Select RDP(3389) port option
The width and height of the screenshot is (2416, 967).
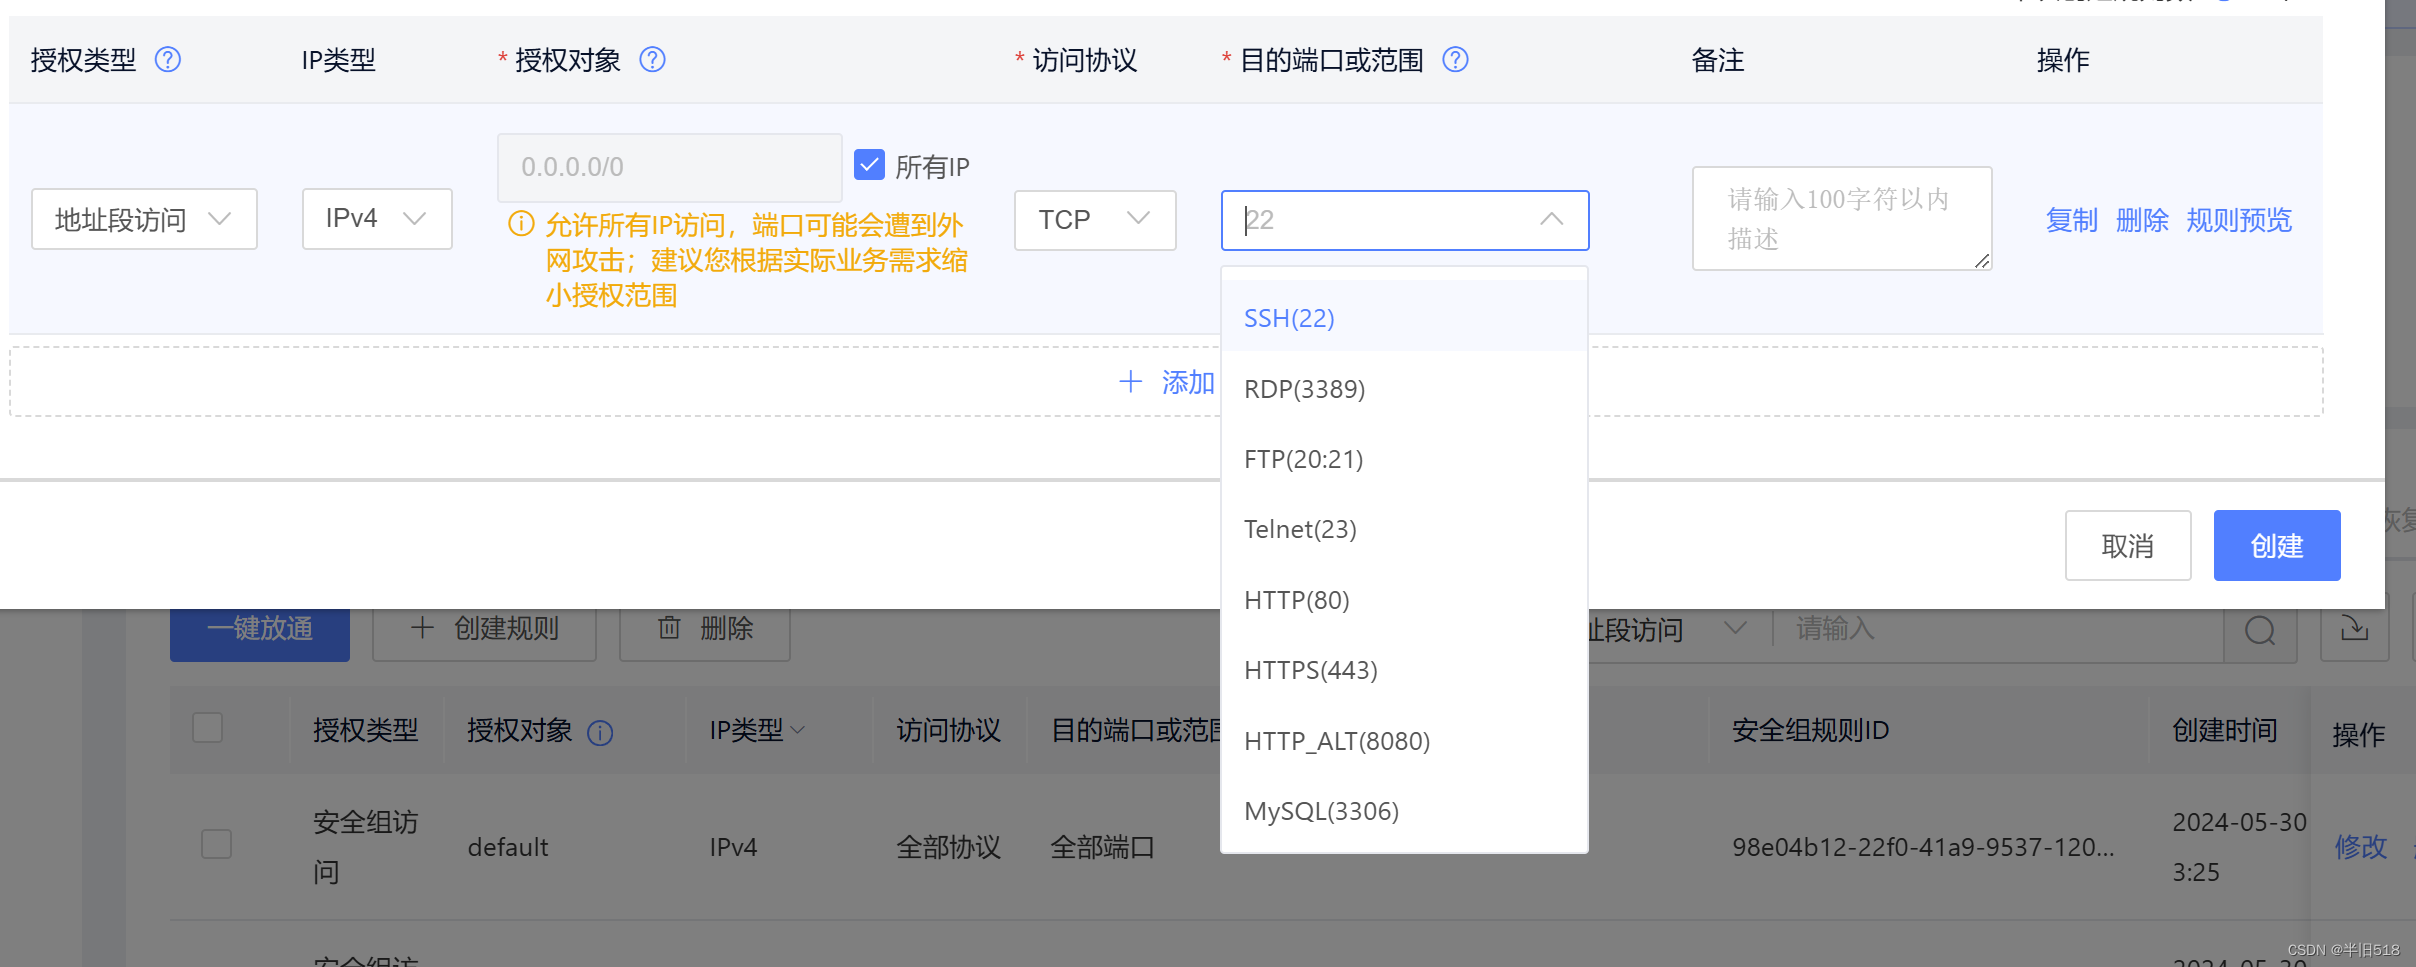(1404, 389)
